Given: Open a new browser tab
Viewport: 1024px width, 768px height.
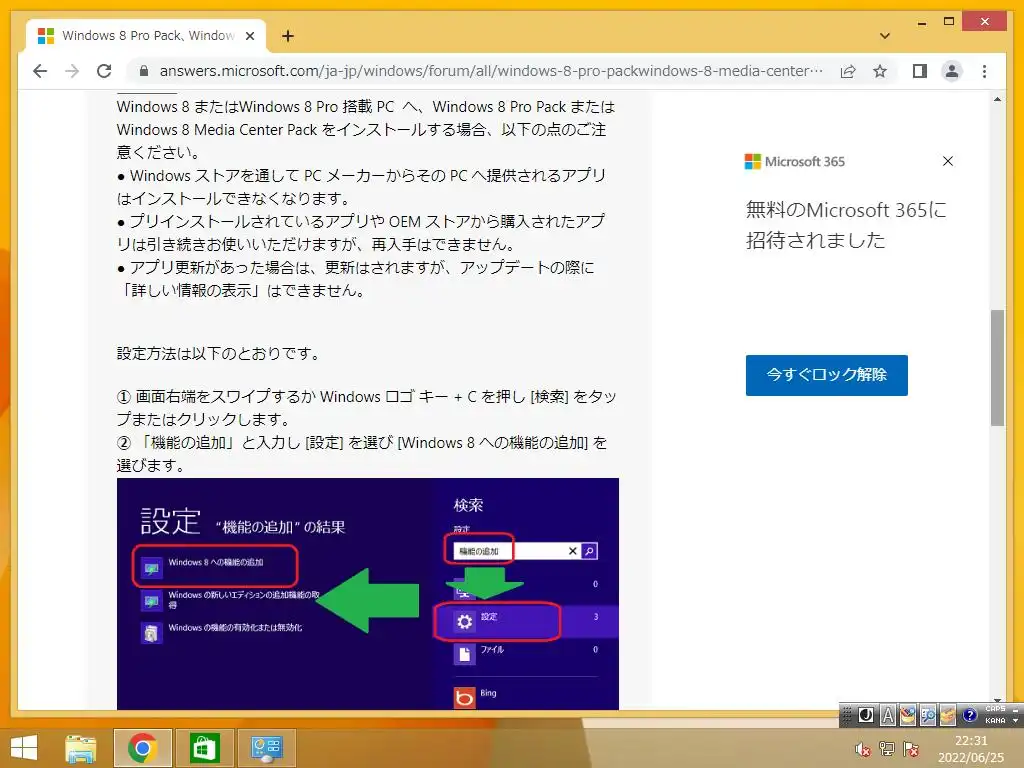Looking at the screenshot, I should [x=287, y=36].
